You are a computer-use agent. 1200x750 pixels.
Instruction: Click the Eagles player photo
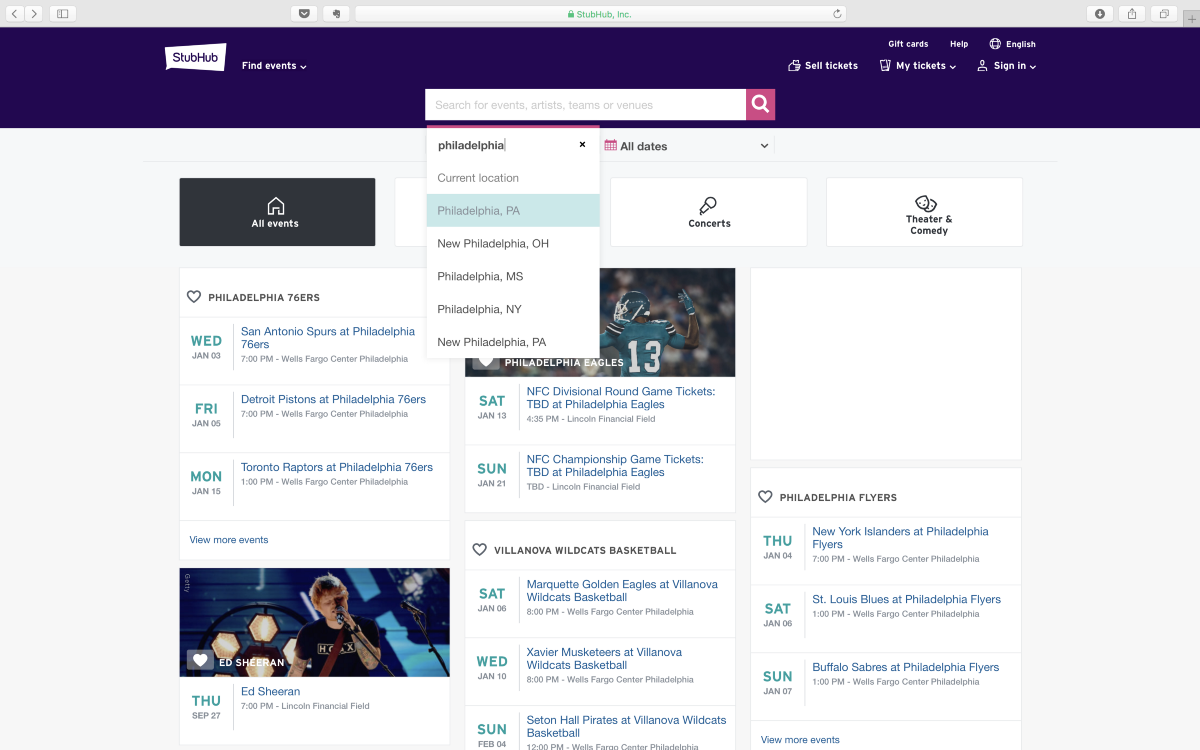click(x=667, y=322)
